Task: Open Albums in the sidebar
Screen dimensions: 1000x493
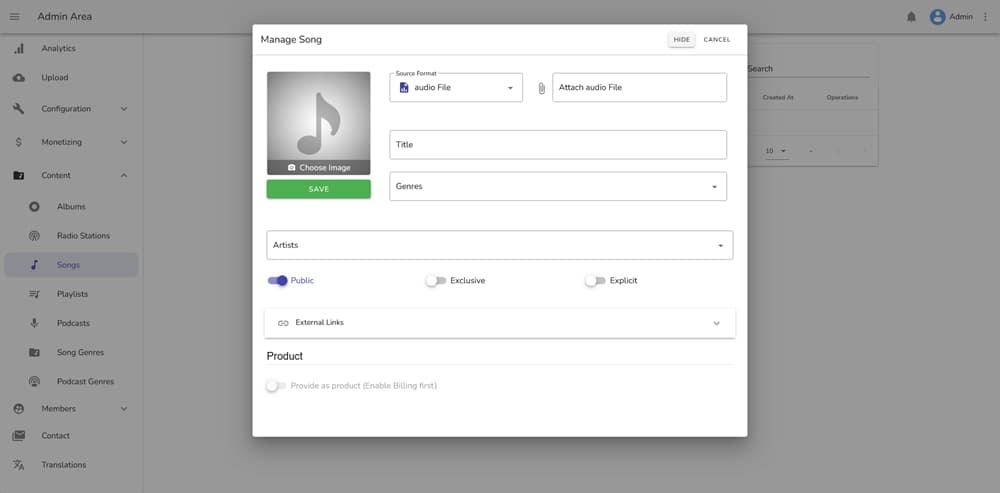Action: (x=71, y=207)
